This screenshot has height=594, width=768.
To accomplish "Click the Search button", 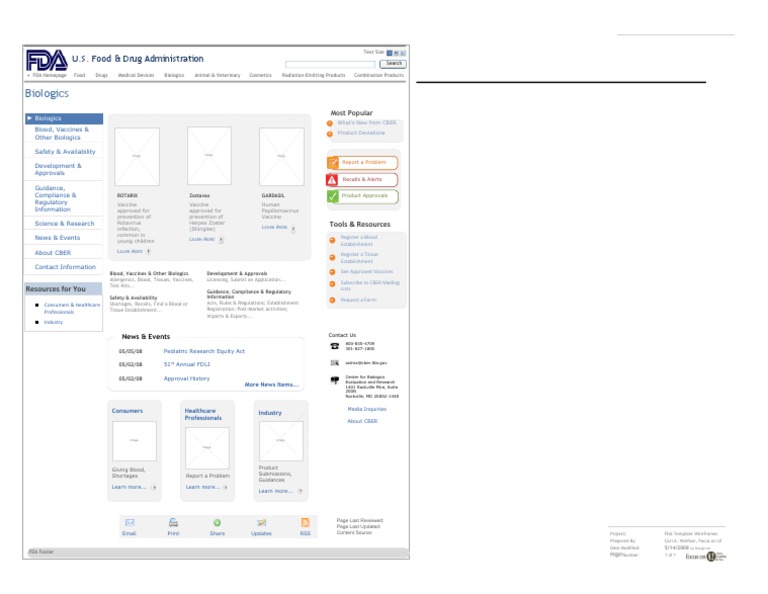I will pyautogui.click(x=393, y=64).
